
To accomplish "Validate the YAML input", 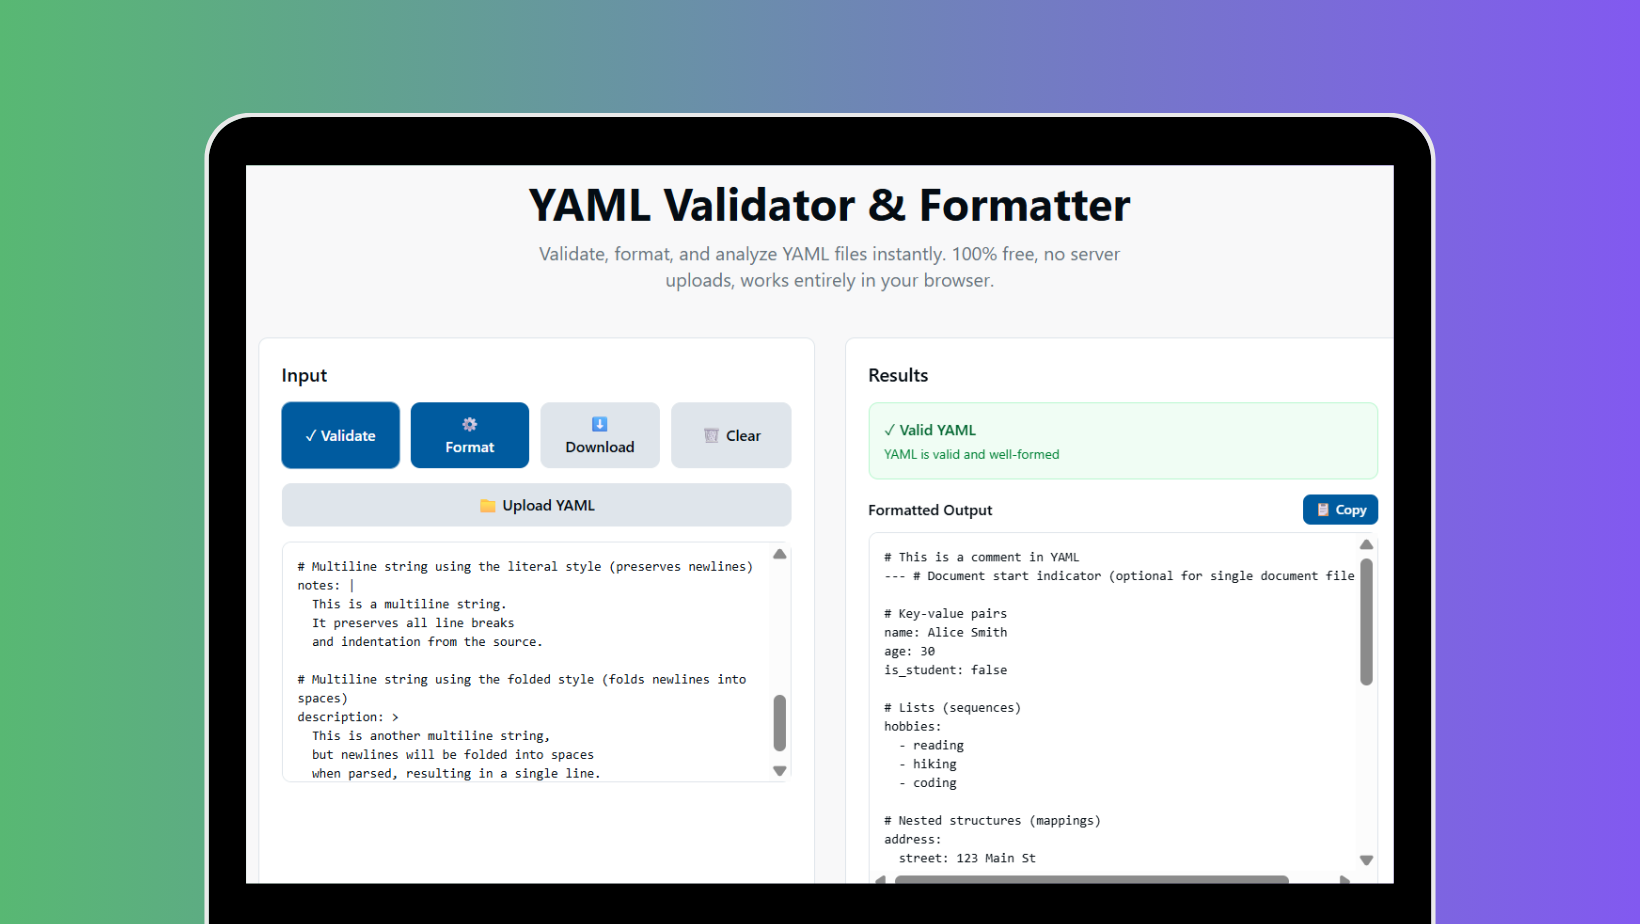I will 340,435.
